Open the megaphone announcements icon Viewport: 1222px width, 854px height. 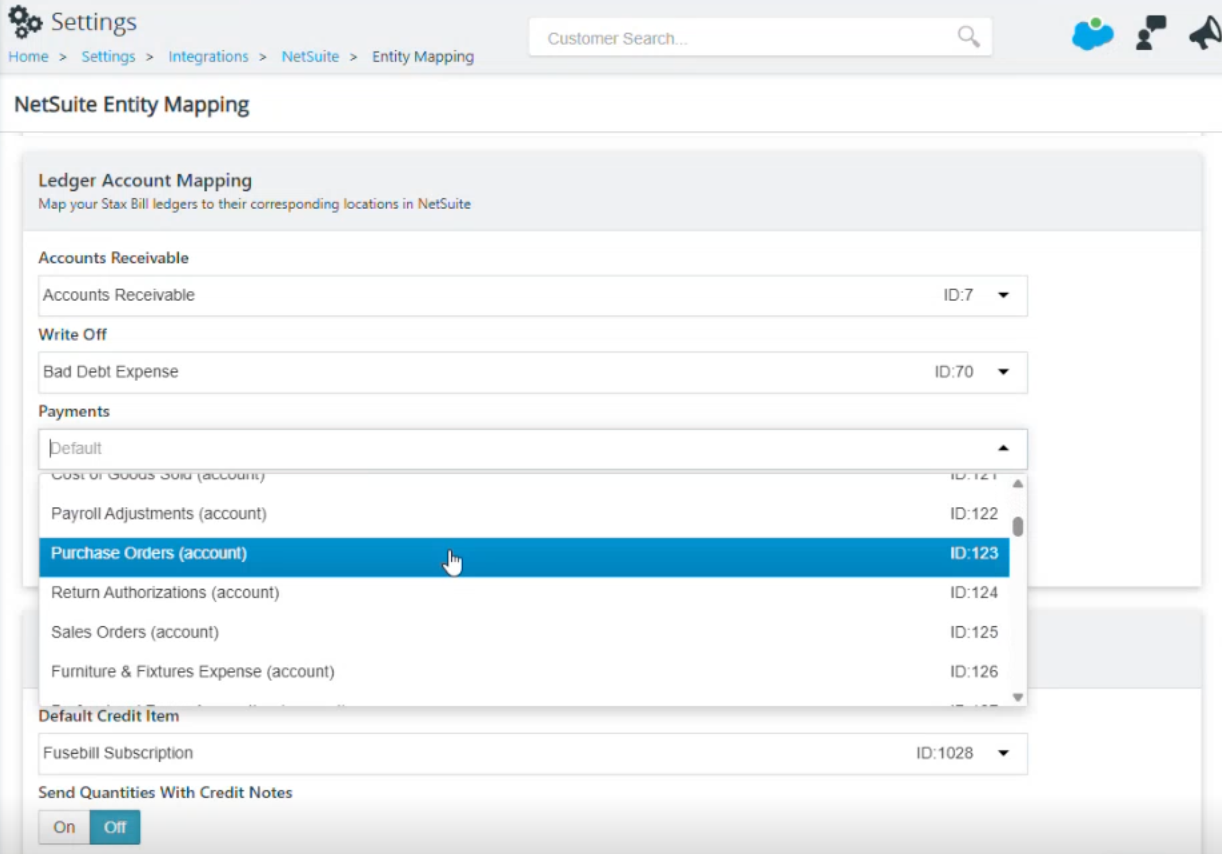pyautogui.click(x=1205, y=33)
